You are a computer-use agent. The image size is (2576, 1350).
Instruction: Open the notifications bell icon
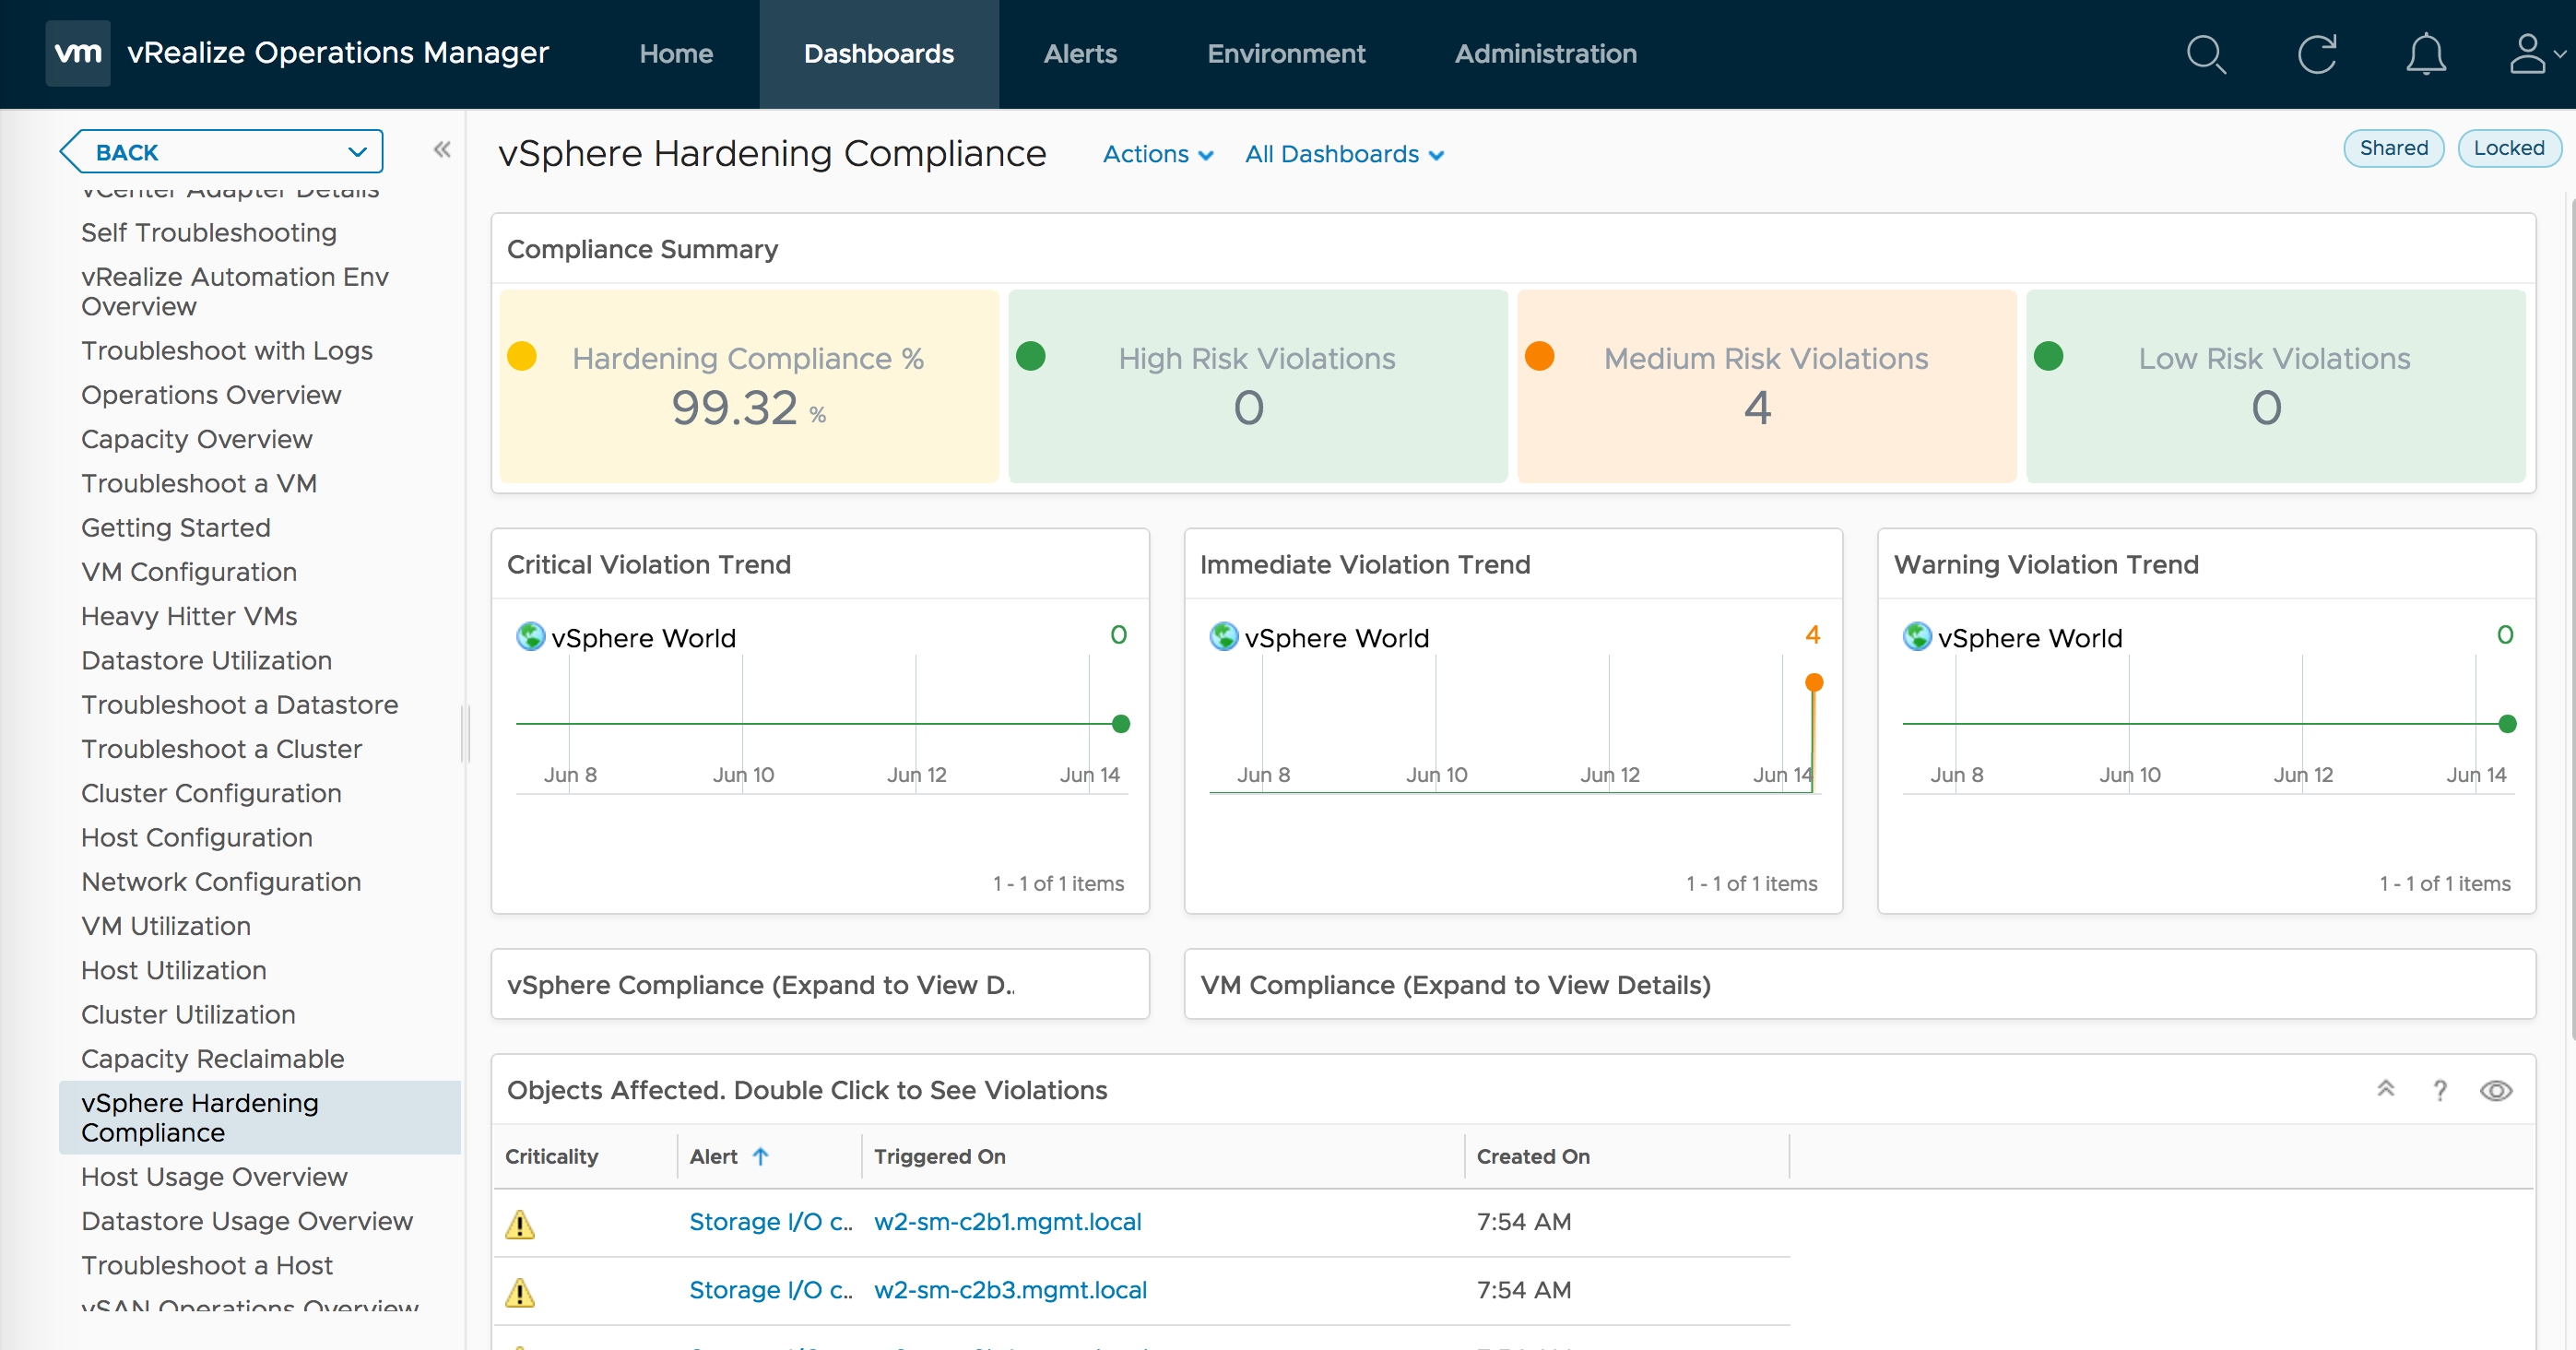tap(2426, 54)
